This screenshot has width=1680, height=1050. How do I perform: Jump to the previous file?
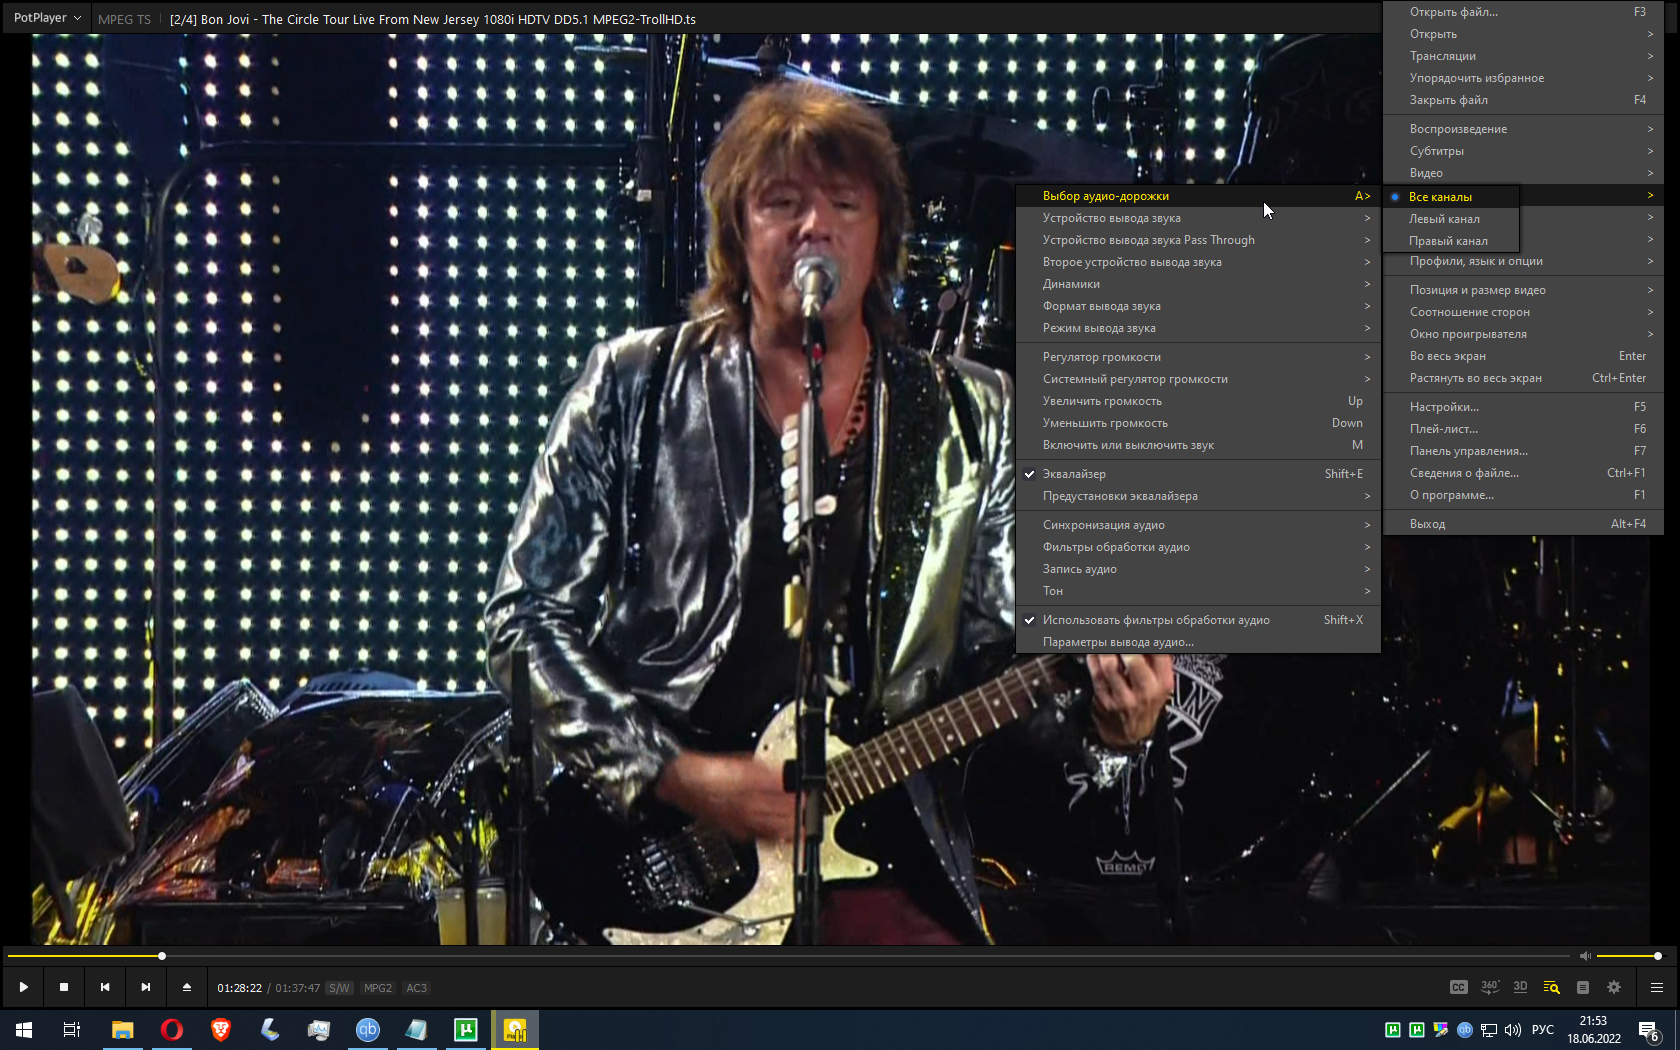(x=105, y=987)
